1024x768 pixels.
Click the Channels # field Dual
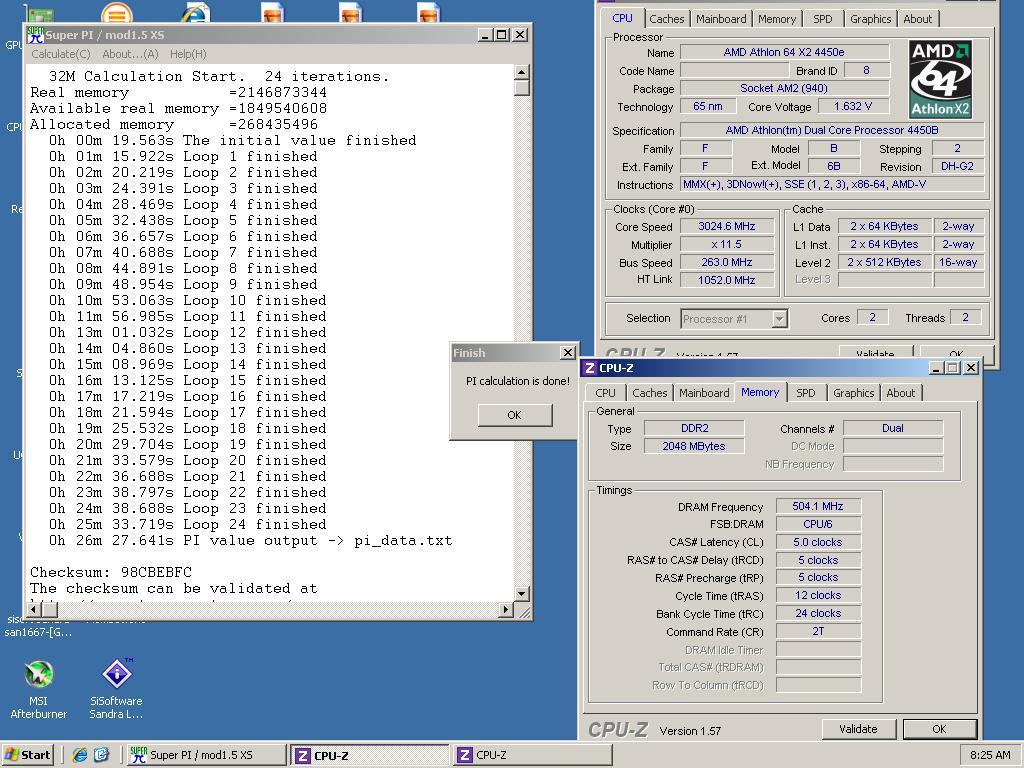(x=893, y=428)
